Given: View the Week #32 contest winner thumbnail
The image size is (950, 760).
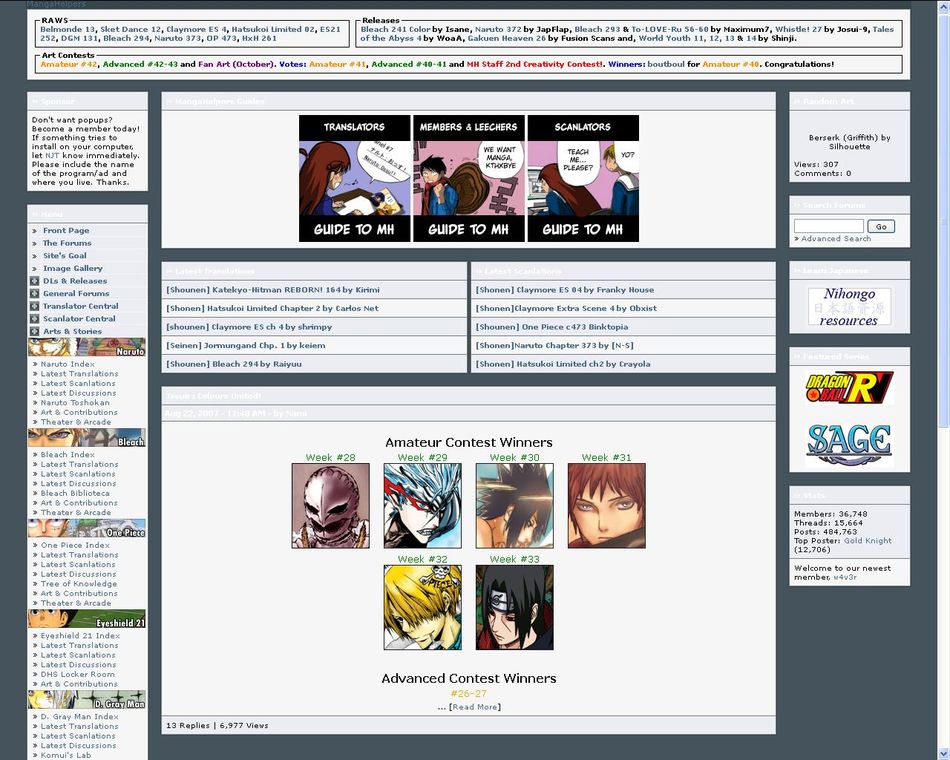Looking at the screenshot, I should tap(422, 608).
